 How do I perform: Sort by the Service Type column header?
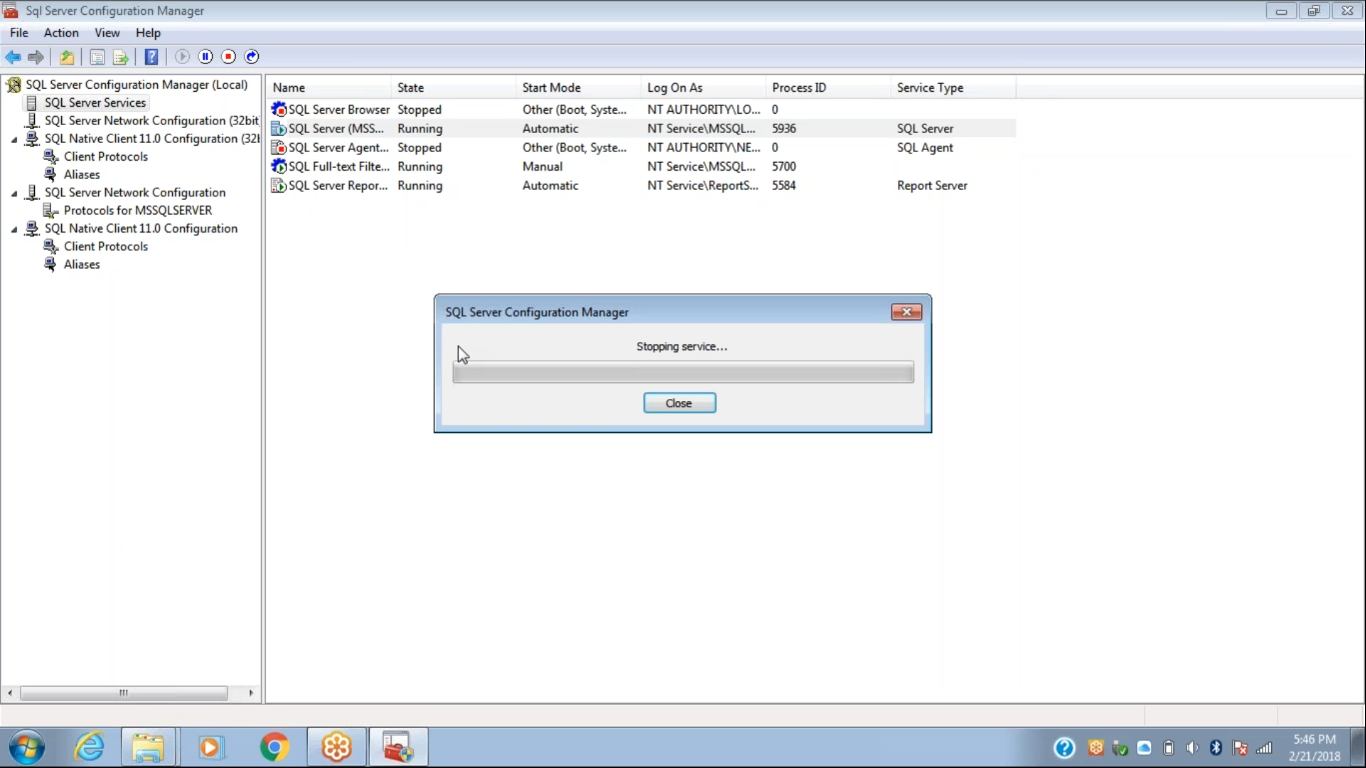953,88
